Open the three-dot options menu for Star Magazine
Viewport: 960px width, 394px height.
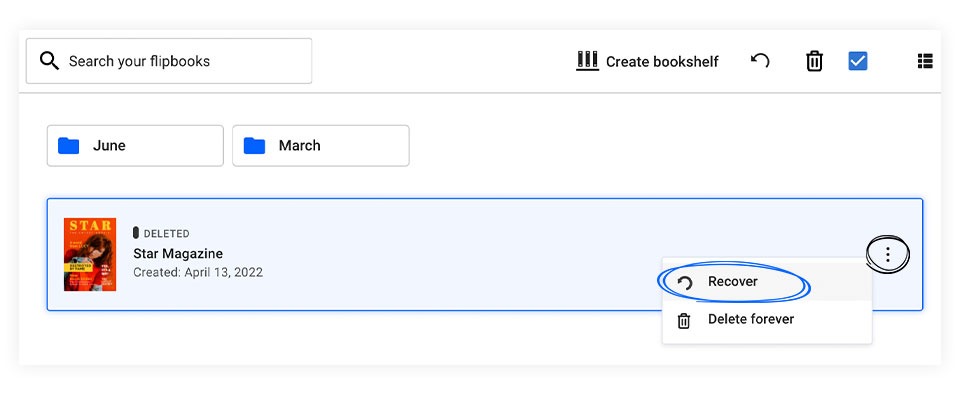pos(888,255)
